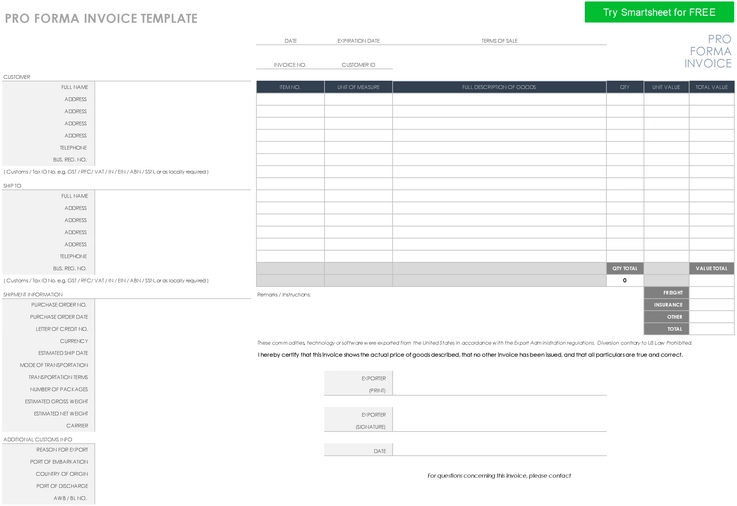The width and height of the screenshot is (737, 506).
Task: Click the Try Smartsheet for FREE button
Action: pyautogui.click(x=659, y=12)
